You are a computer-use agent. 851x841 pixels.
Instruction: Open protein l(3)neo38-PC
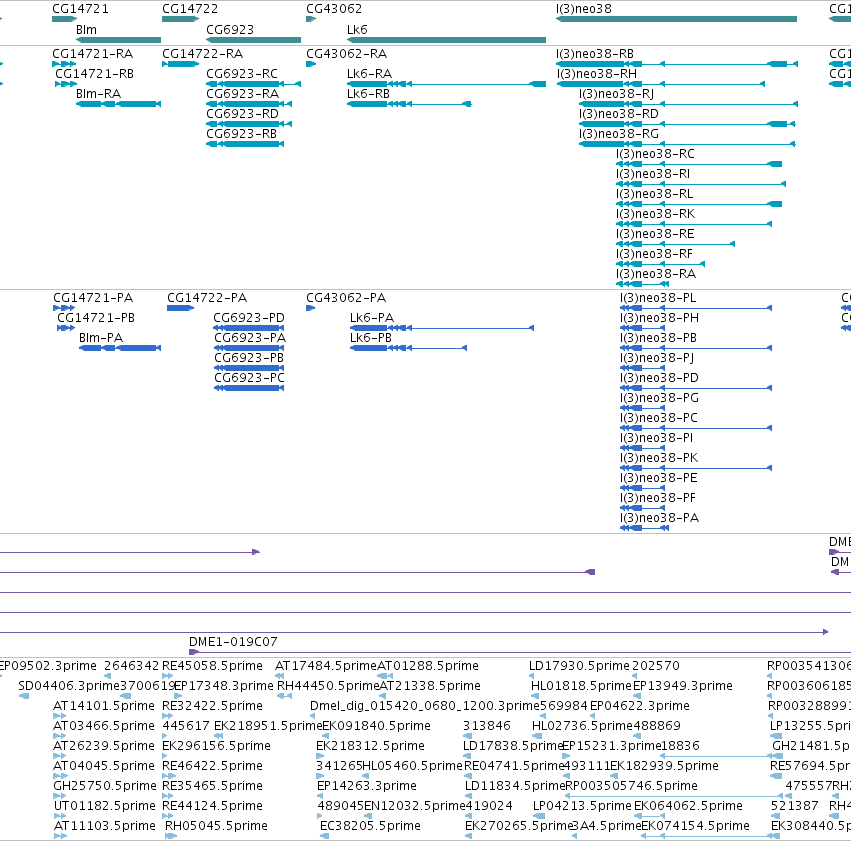[696, 429]
